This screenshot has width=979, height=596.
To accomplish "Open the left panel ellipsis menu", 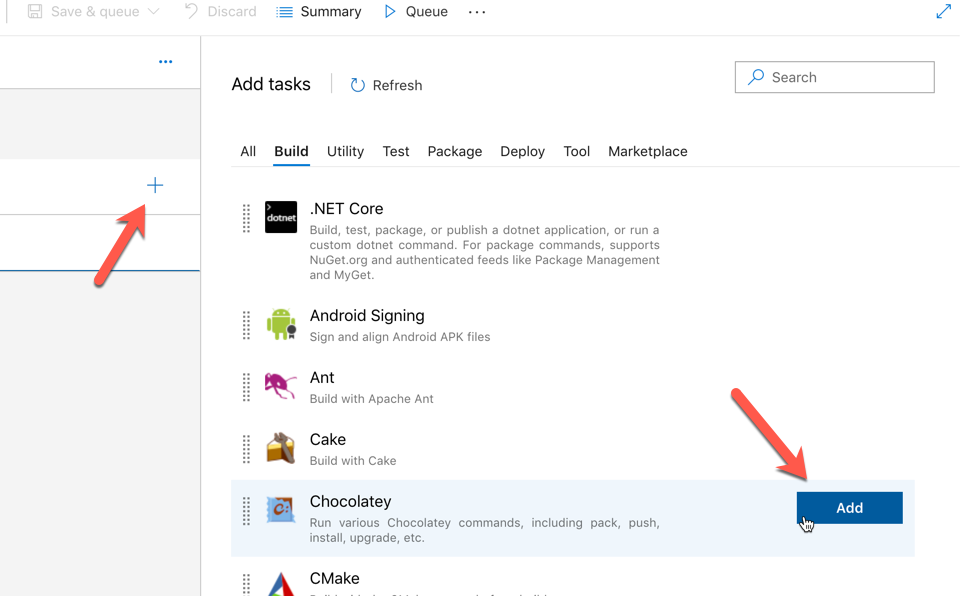I will click(166, 62).
